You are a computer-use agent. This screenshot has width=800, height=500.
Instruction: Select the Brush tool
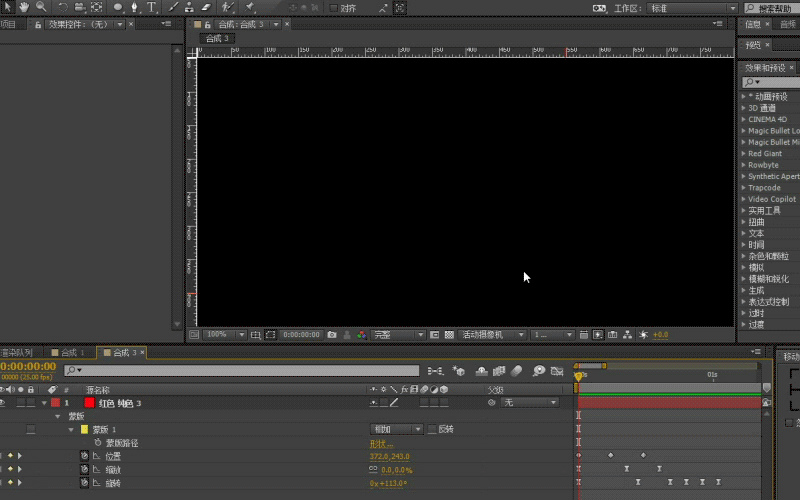(173, 7)
